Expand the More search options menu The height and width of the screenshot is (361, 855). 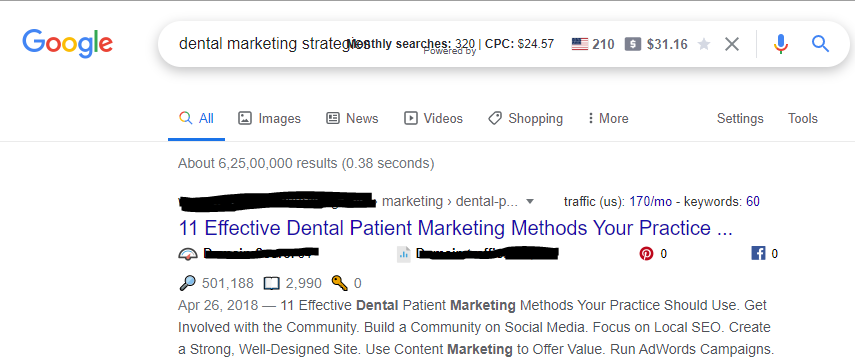point(608,118)
